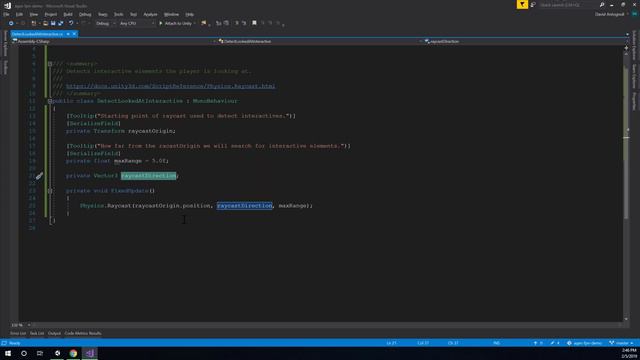Click the Increase Indent toolbar icon
The width and height of the screenshot is (640, 360).
(244, 23)
